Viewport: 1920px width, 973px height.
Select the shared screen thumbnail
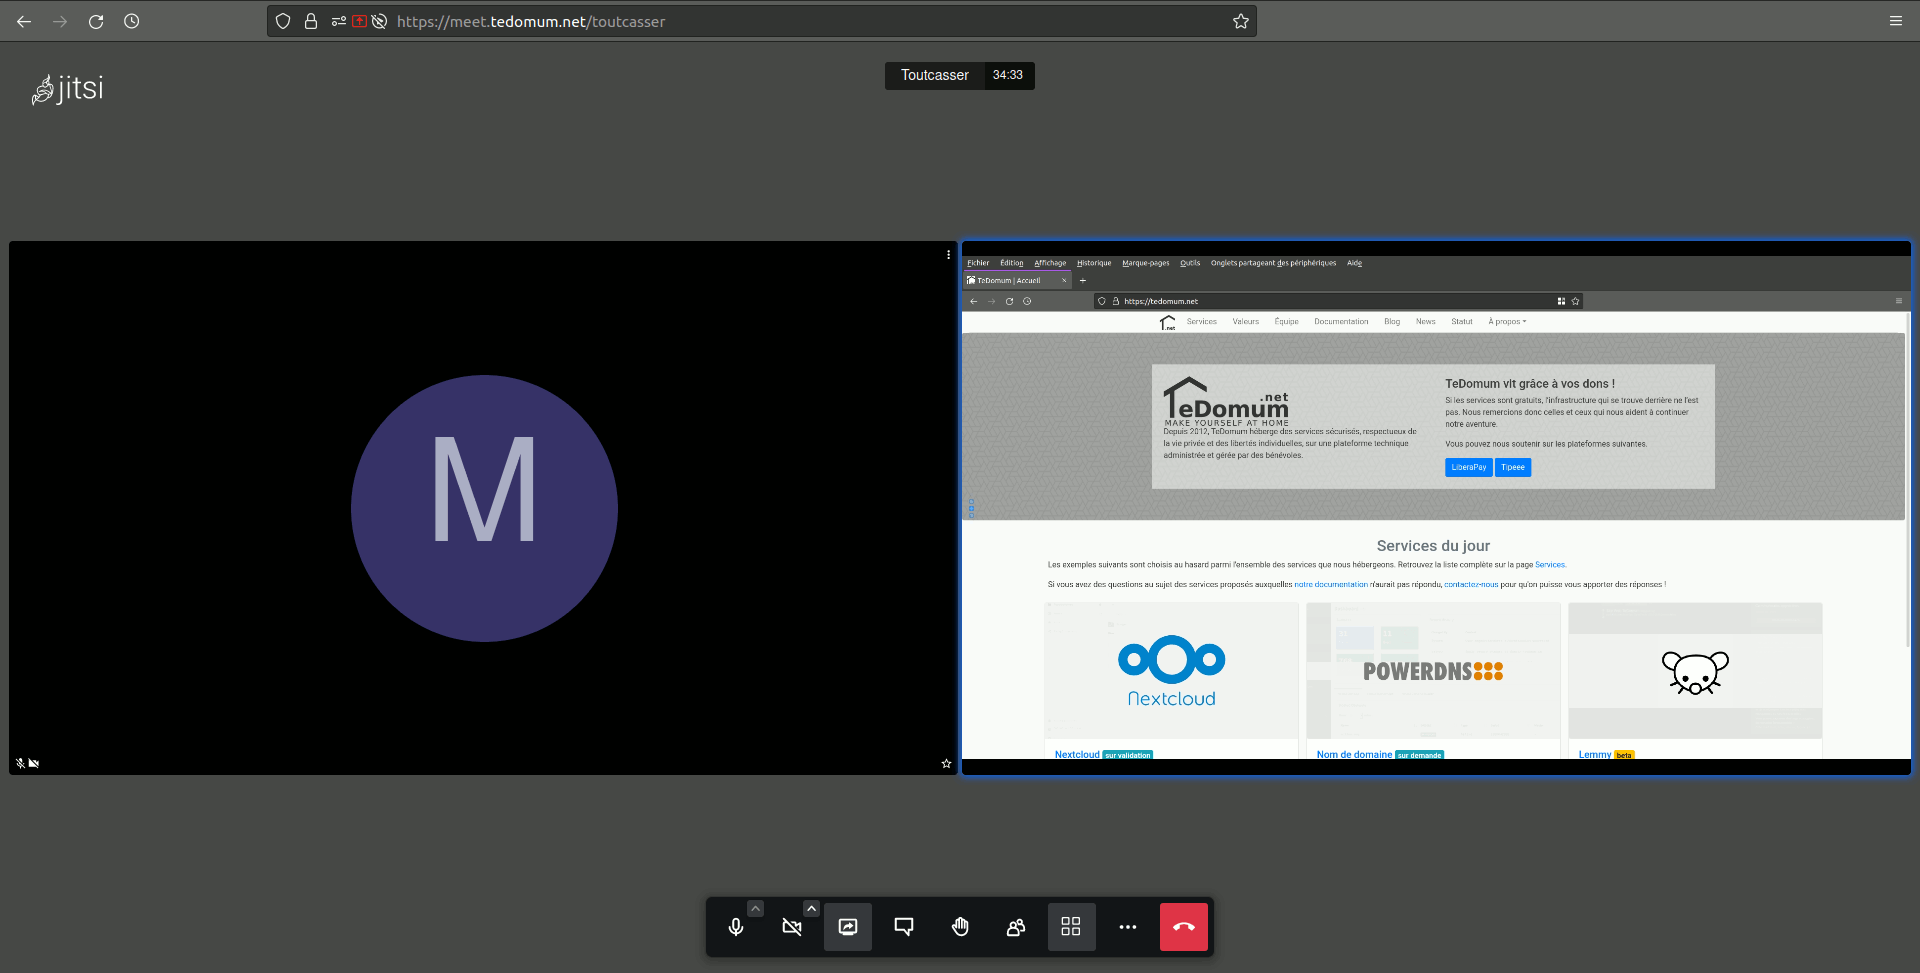point(1436,508)
